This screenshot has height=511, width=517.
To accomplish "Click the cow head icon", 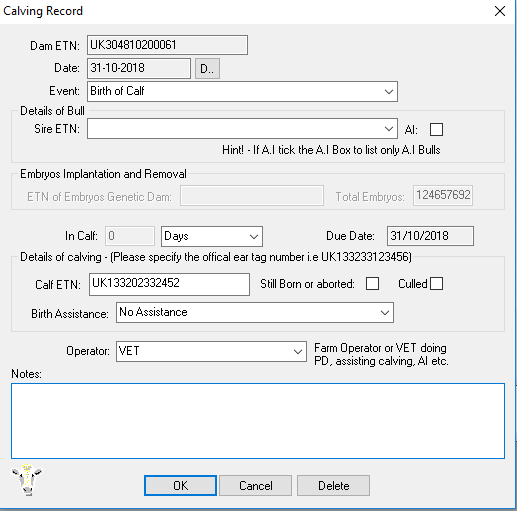I will click(27, 479).
